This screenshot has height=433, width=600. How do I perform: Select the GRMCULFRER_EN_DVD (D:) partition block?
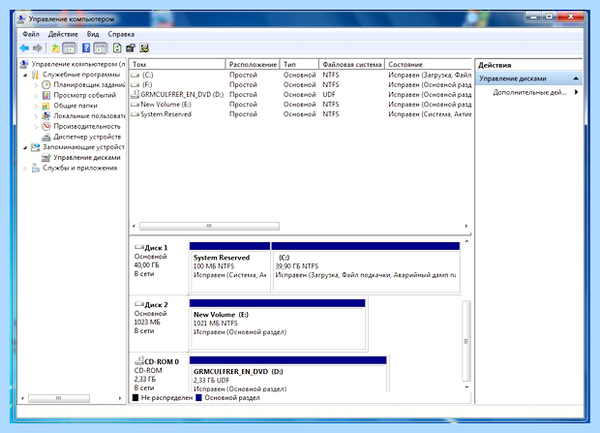288,374
